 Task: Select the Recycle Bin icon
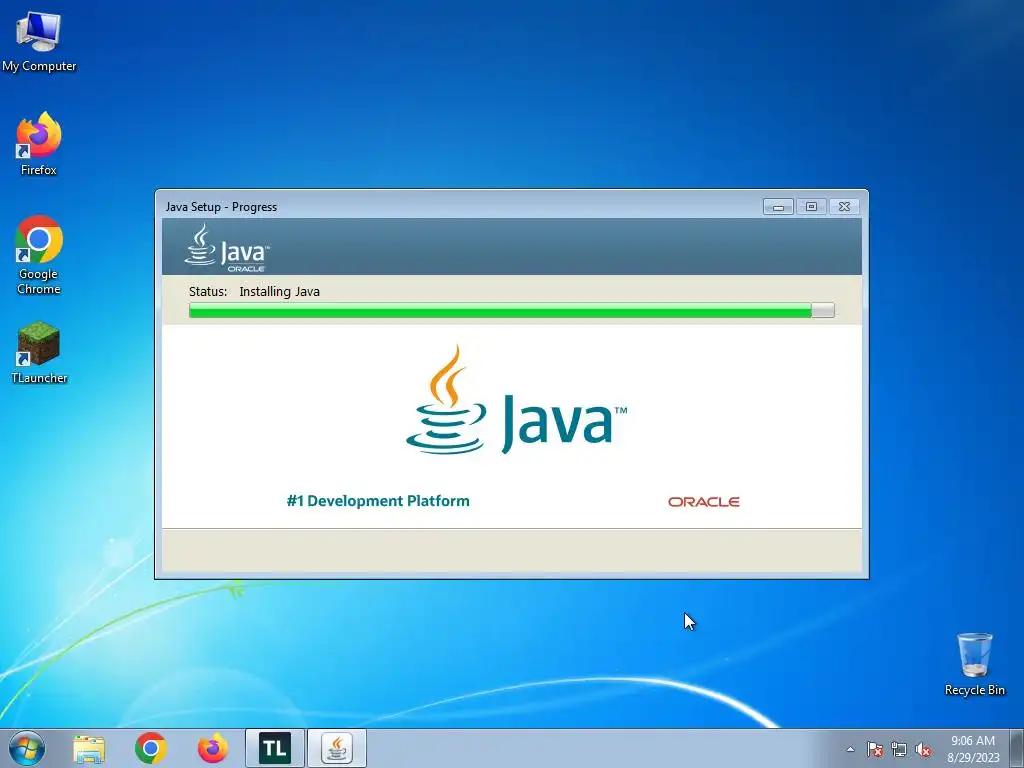pyautogui.click(x=974, y=664)
